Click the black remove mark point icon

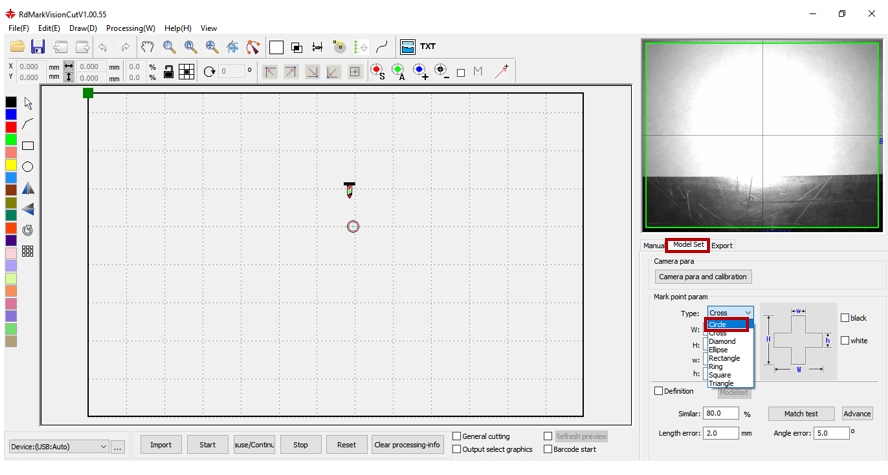[x=442, y=71]
